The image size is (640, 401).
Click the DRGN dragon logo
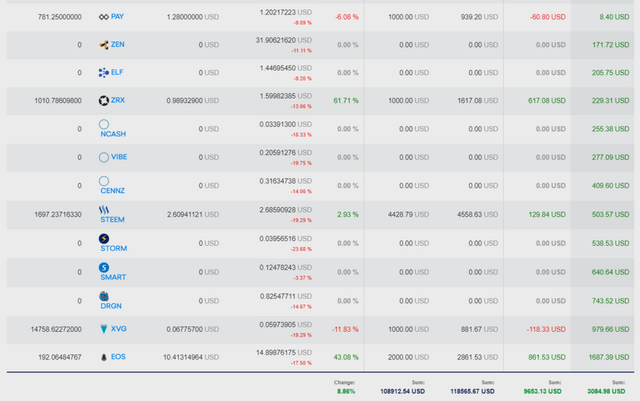click(x=104, y=296)
